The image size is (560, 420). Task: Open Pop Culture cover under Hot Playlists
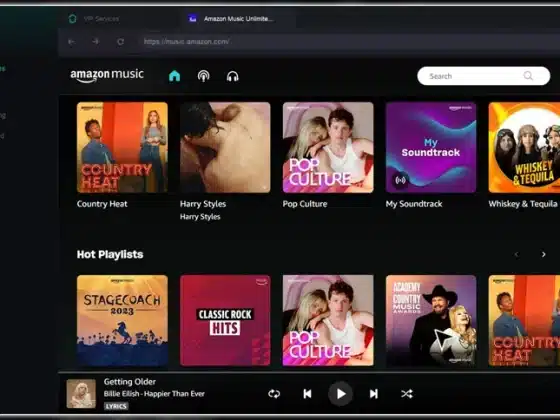coord(328,320)
